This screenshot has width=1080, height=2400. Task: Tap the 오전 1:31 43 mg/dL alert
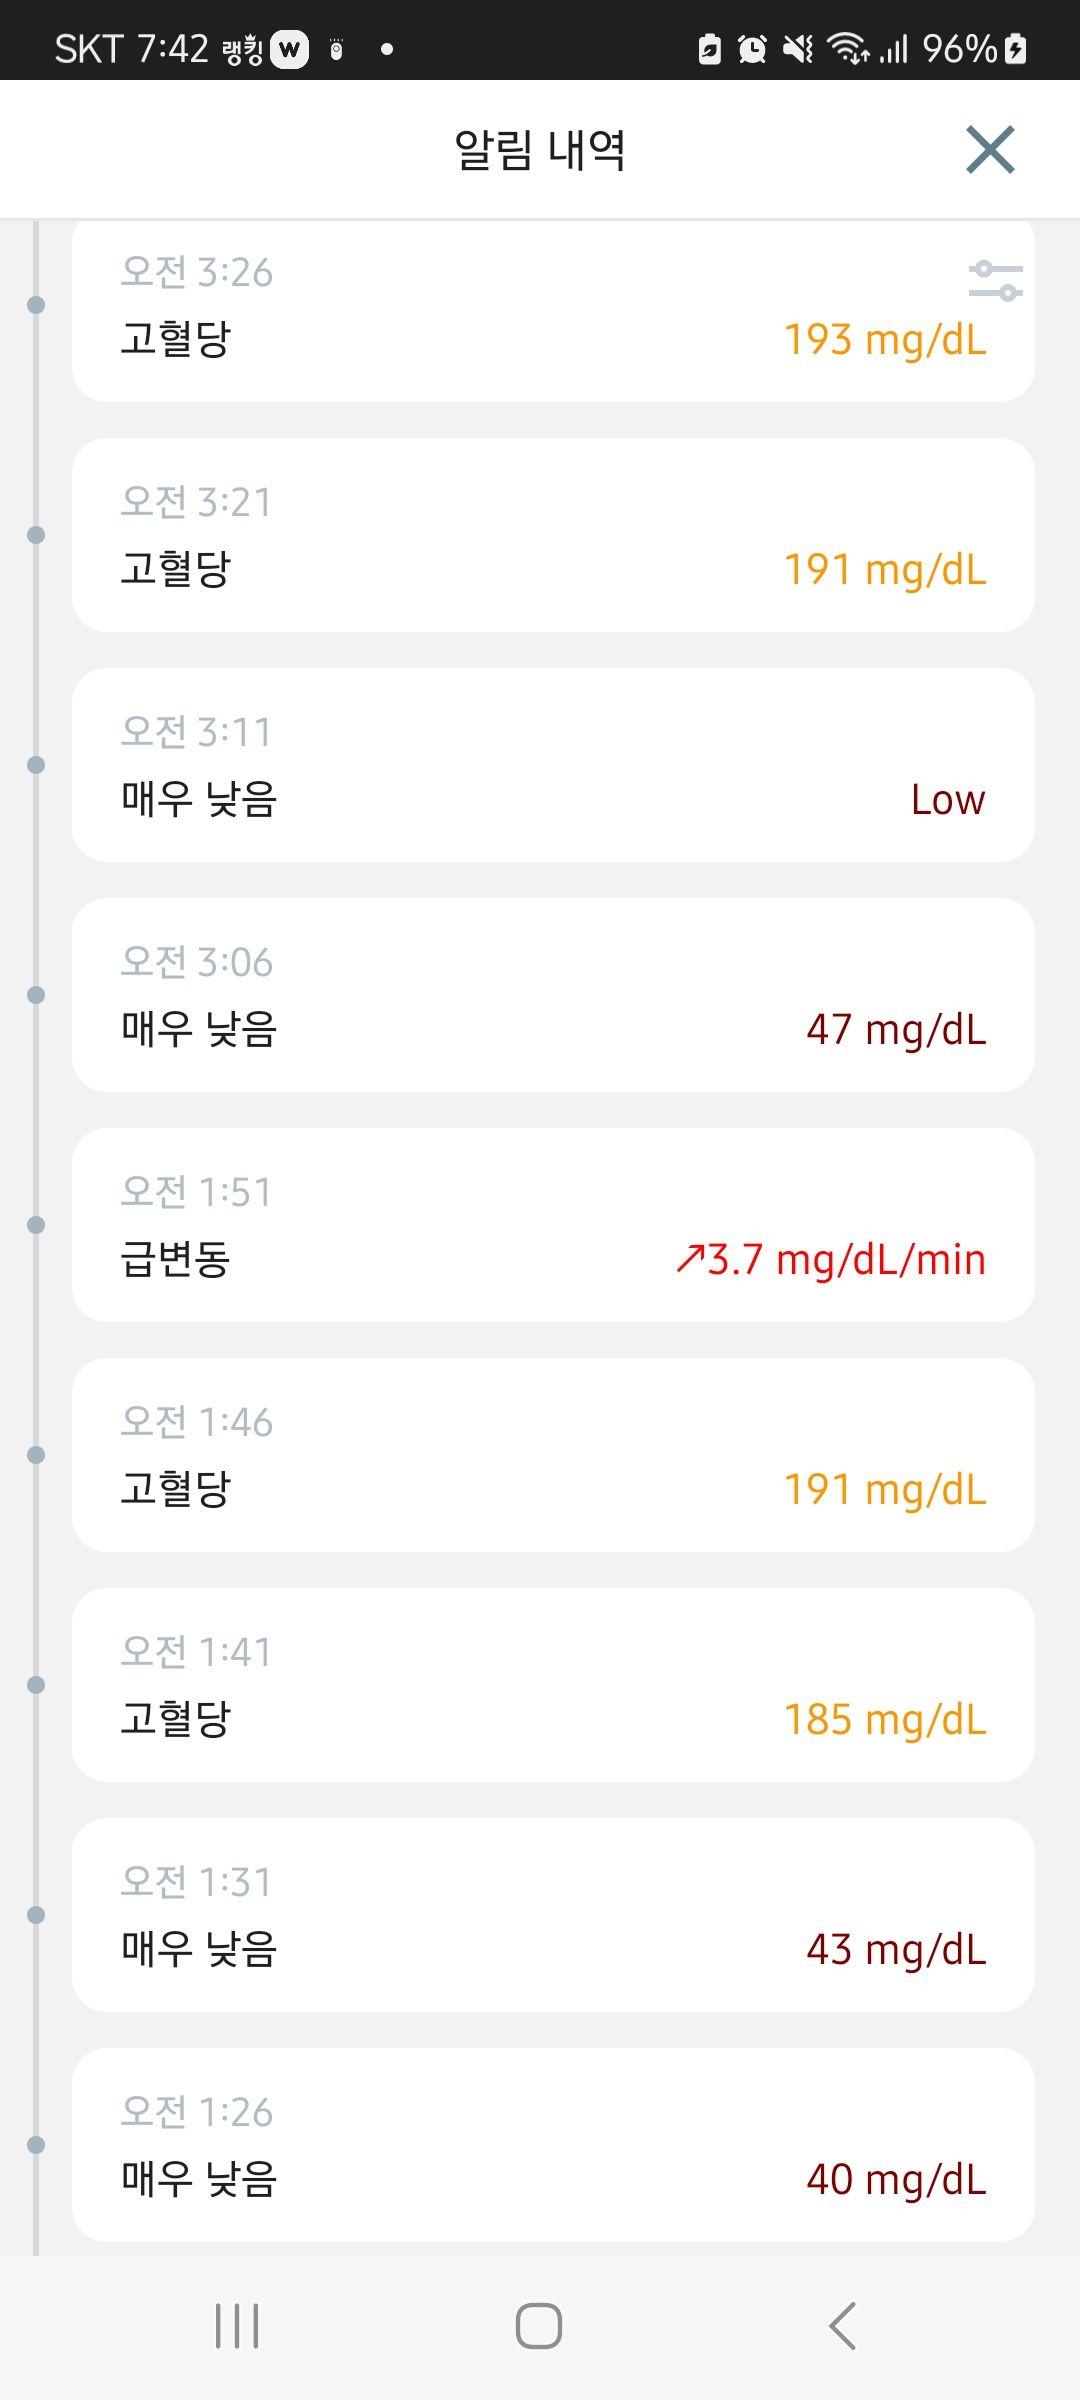tap(553, 1915)
